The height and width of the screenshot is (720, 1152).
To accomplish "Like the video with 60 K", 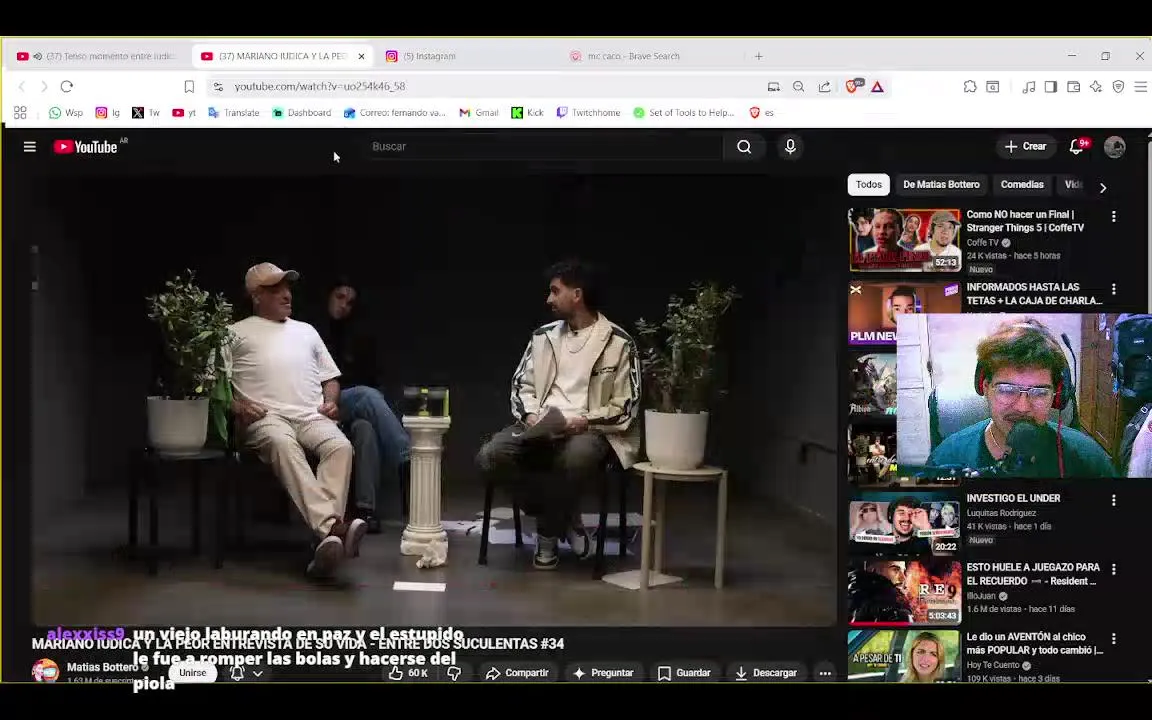I will point(408,673).
